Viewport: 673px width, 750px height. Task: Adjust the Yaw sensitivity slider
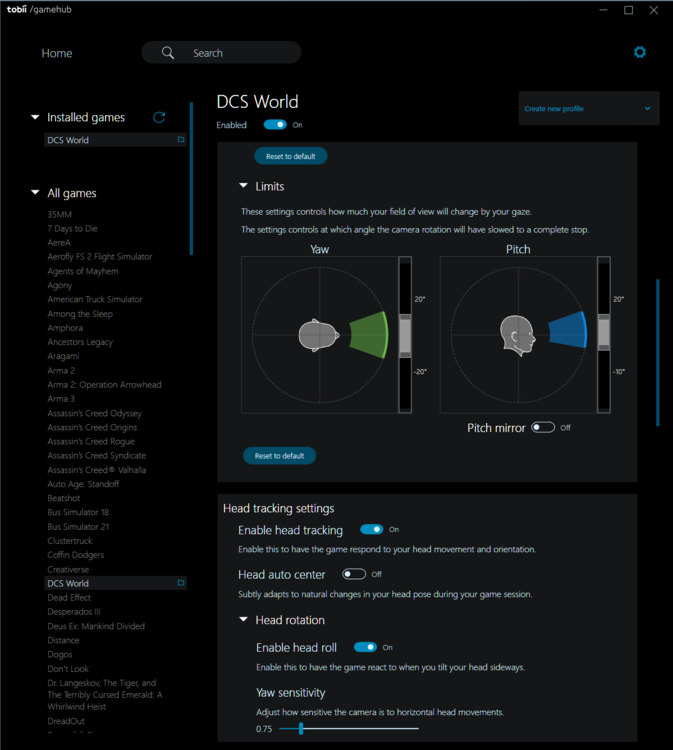click(x=301, y=729)
